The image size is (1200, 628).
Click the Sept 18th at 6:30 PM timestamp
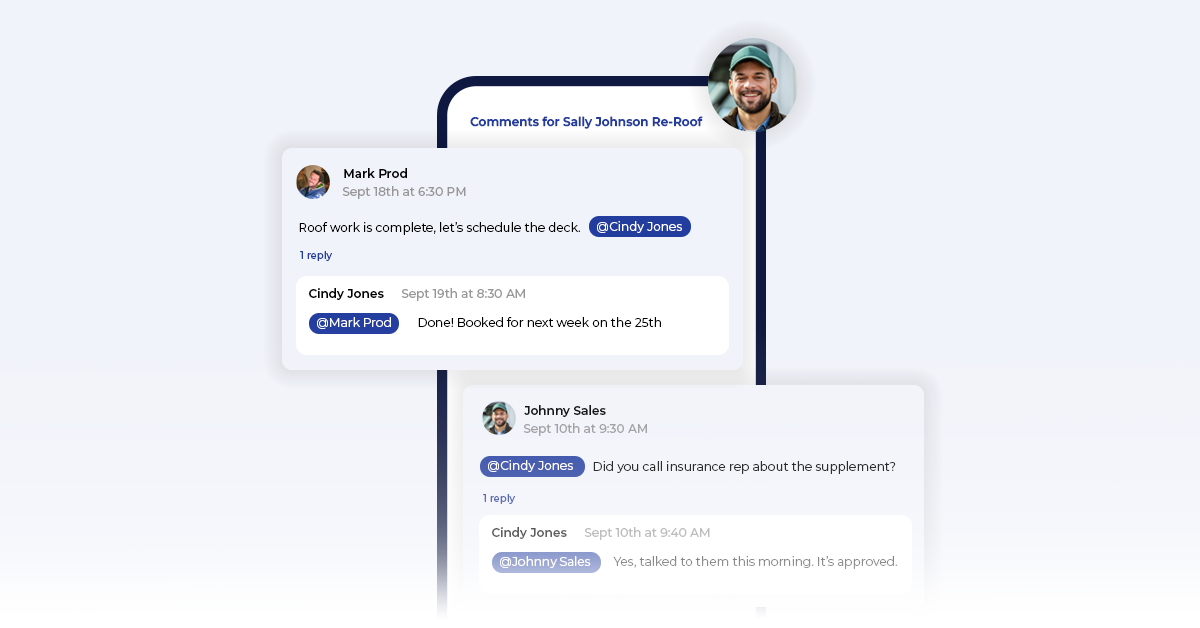tap(404, 192)
